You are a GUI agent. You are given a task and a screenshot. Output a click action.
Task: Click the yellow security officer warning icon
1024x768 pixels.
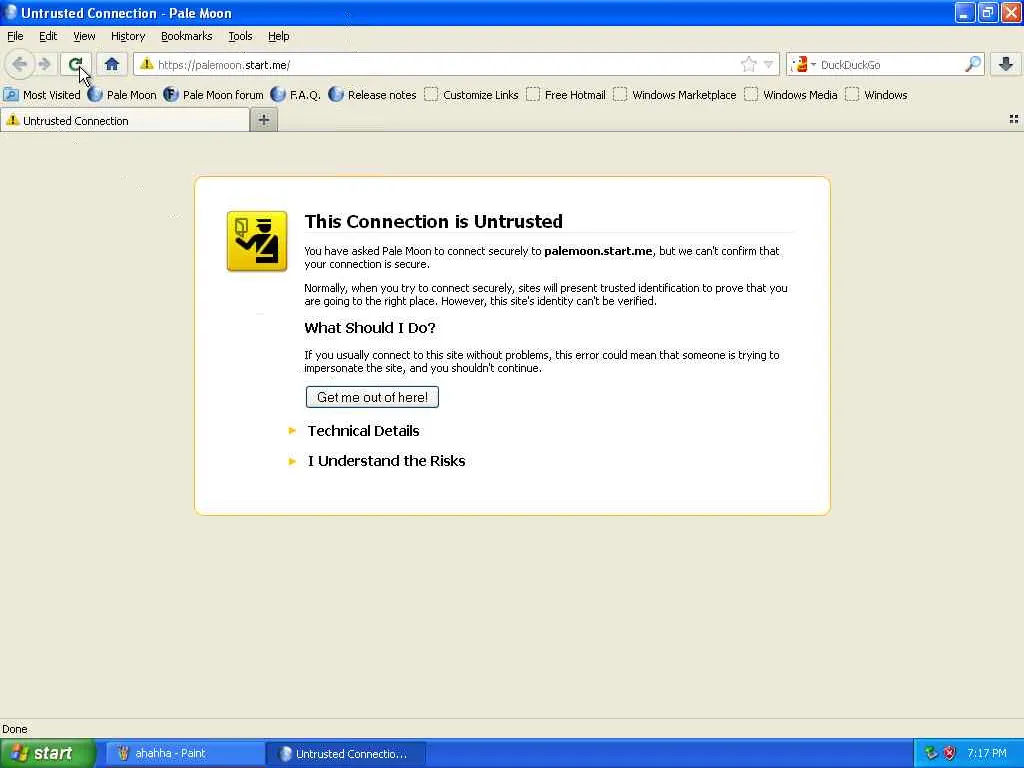tap(257, 241)
